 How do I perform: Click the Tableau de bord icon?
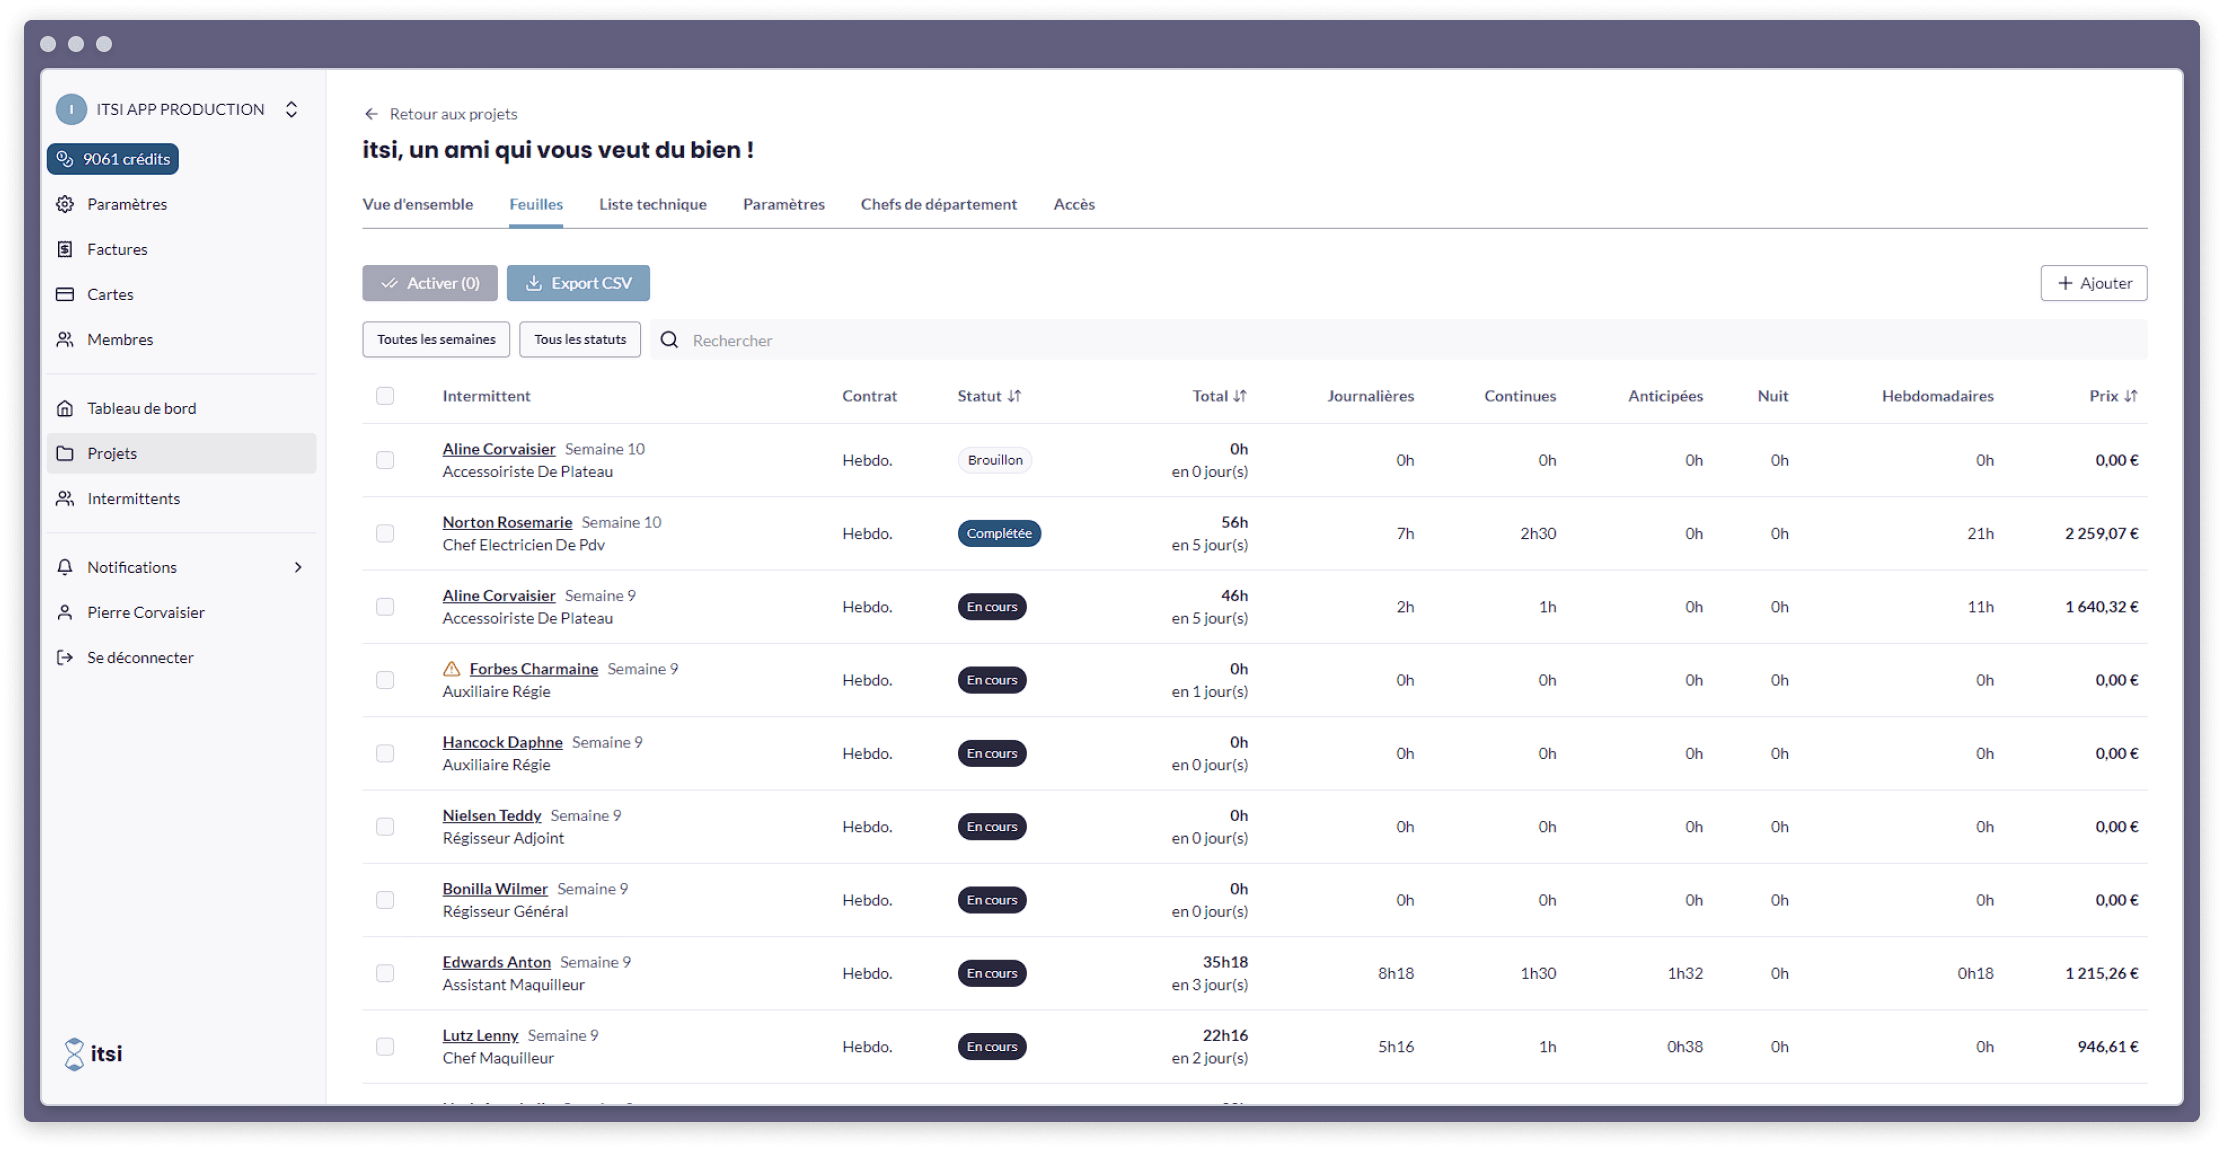pyautogui.click(x=69, y=408)
